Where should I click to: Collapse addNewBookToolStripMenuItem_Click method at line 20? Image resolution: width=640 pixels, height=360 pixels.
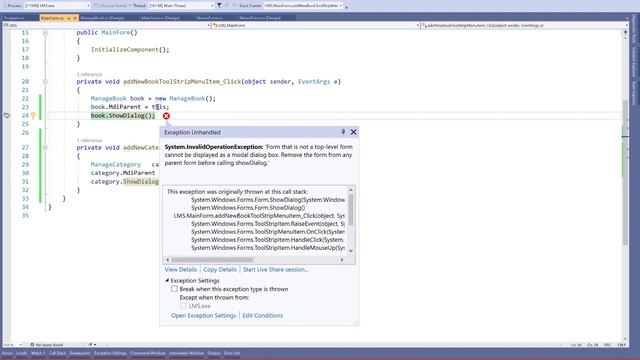coord(45,82)
